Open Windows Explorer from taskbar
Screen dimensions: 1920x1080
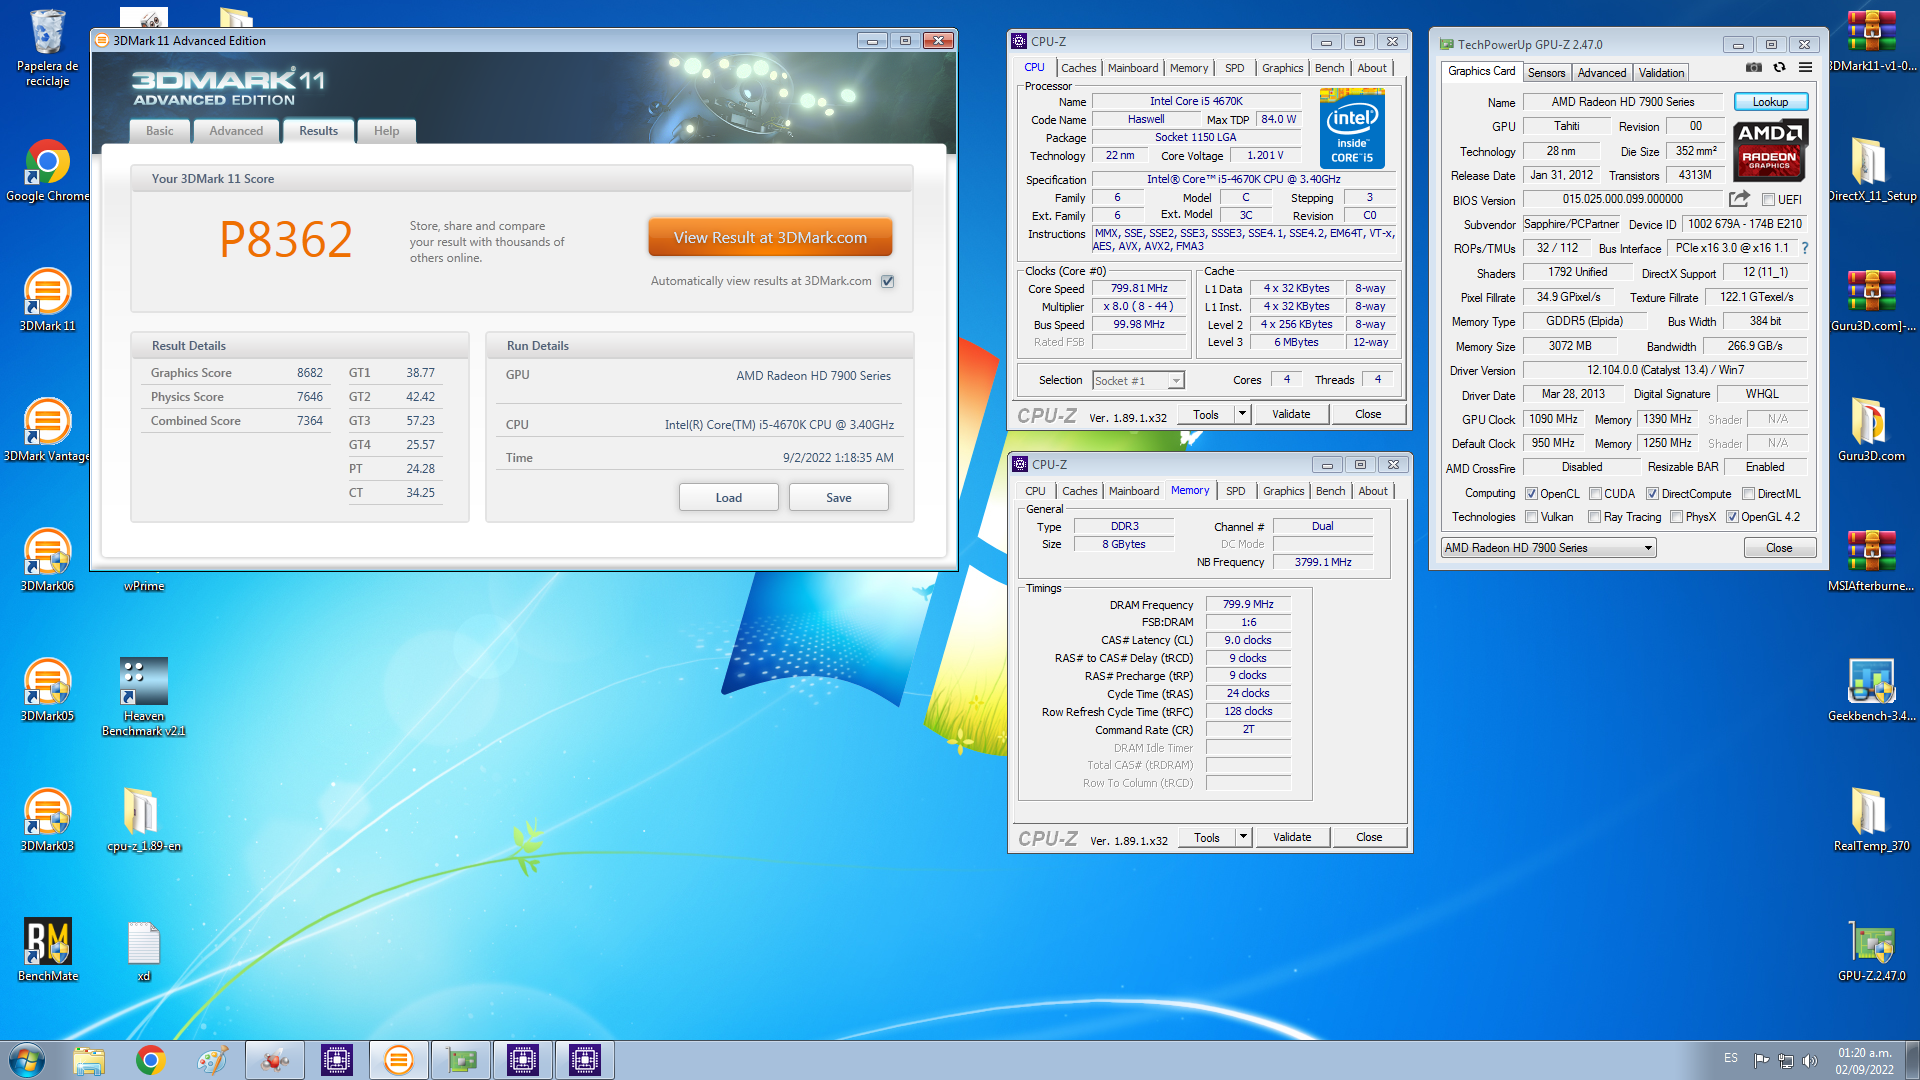89,1060
